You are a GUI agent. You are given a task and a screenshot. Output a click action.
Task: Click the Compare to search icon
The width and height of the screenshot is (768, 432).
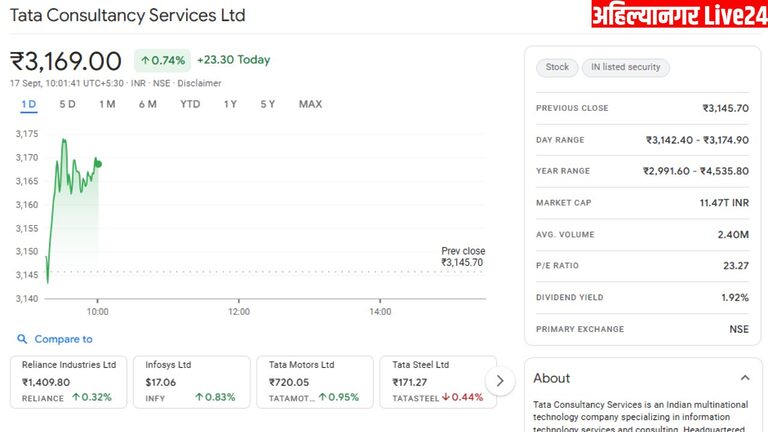[x=22, y=340]
